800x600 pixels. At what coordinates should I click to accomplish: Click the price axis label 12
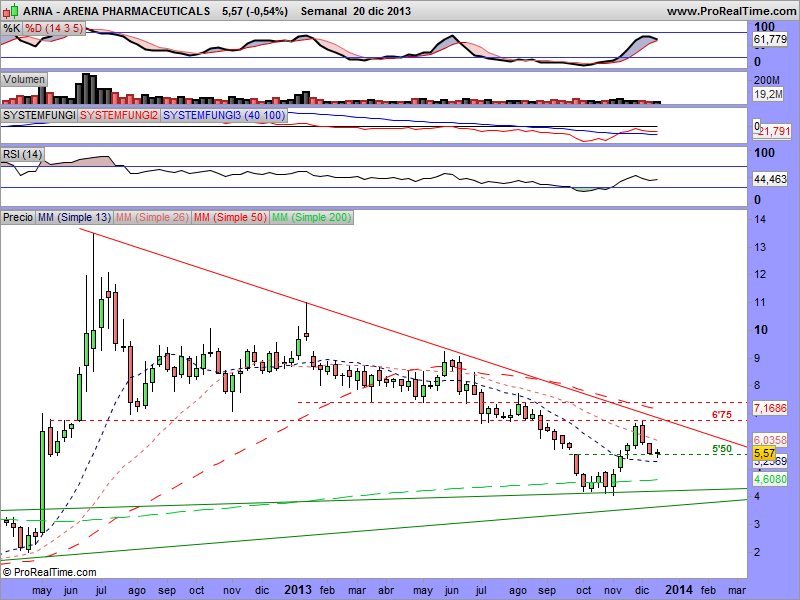tap(760, 274)
